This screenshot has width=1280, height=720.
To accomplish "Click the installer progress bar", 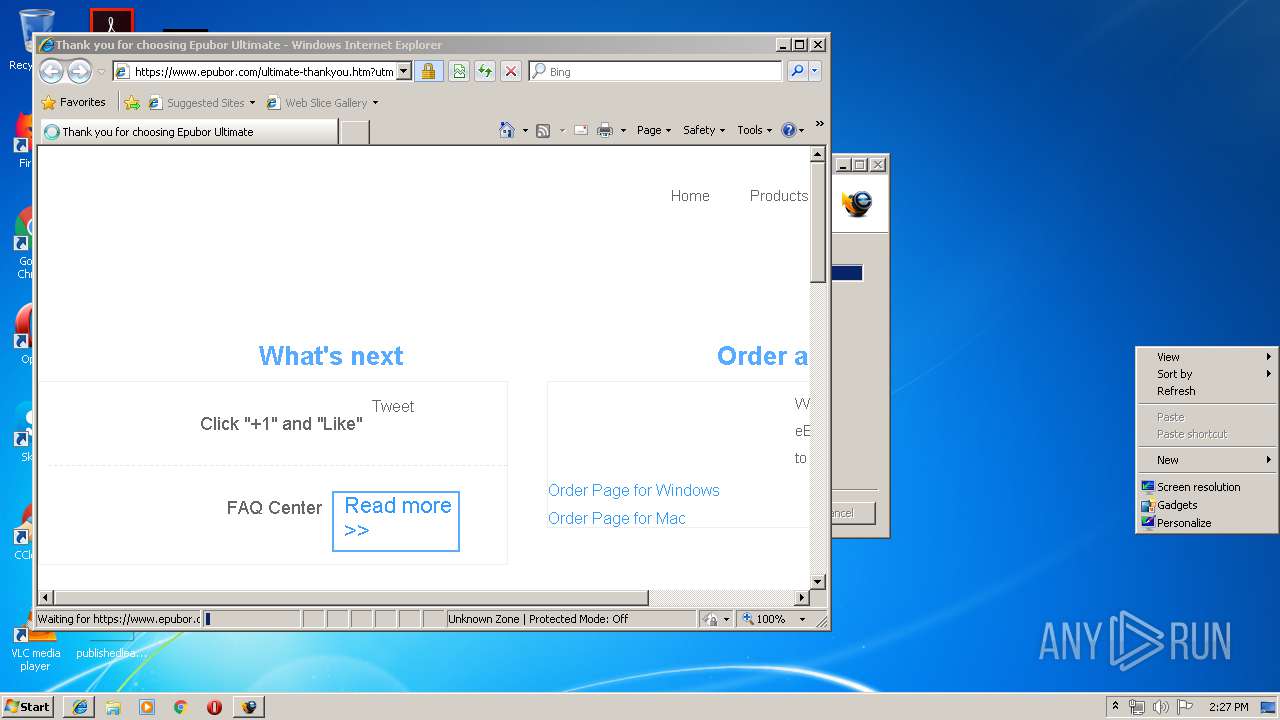I will click(847, 273).
